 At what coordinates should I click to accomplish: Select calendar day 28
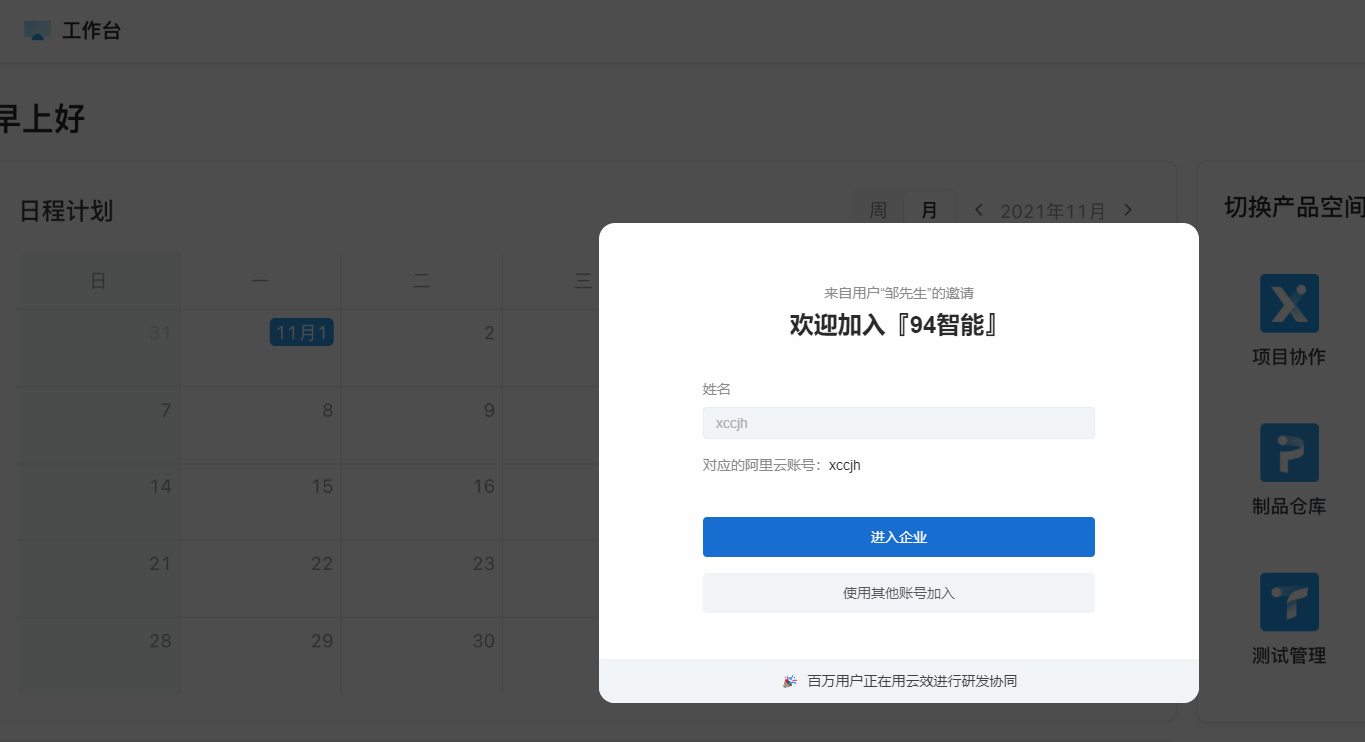coord(161,641)
